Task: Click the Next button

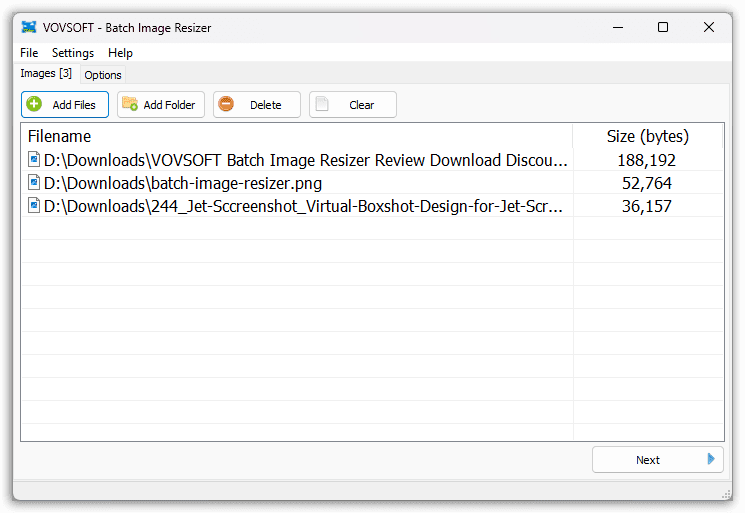Action: [658, 459]
